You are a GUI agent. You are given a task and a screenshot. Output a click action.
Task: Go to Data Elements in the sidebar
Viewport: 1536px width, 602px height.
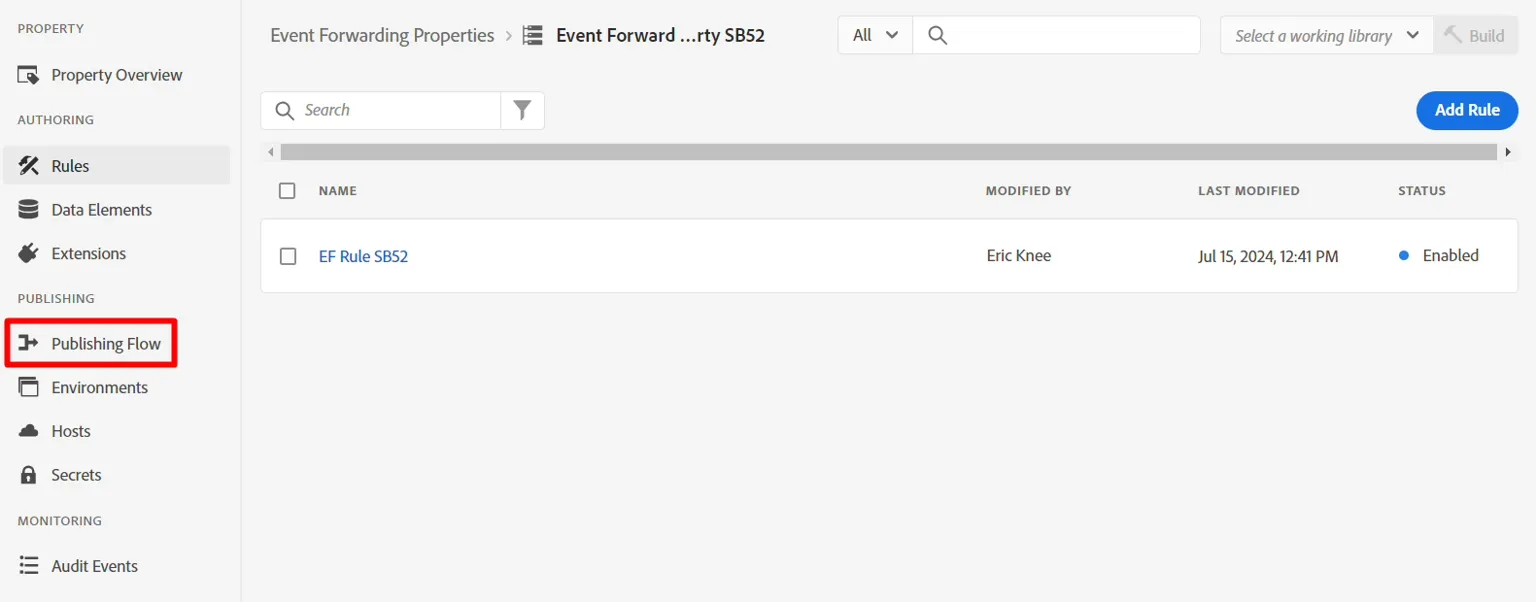tap(117, 210)
